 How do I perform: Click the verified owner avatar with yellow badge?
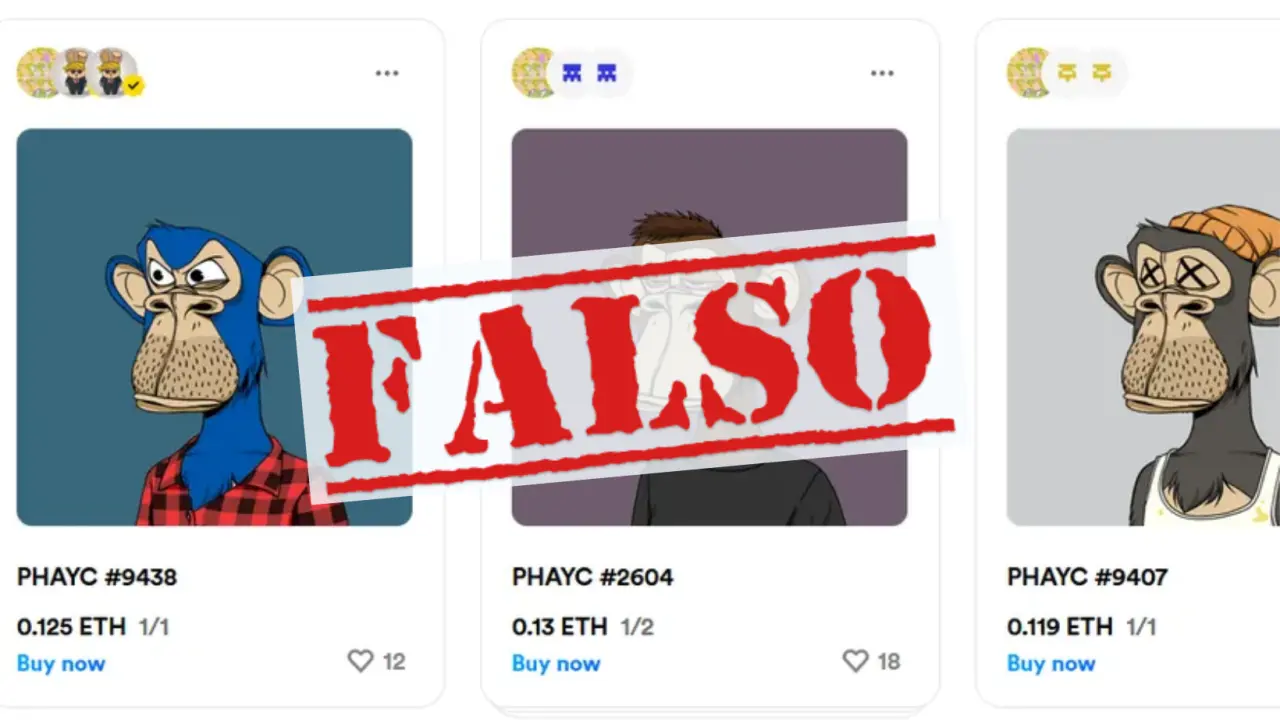115,72
